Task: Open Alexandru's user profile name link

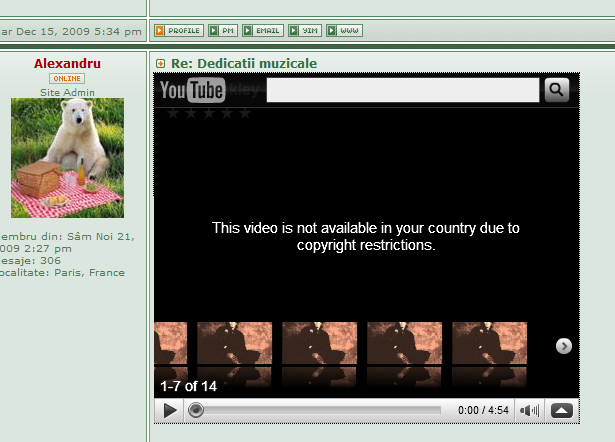Action: click(67, 64)
